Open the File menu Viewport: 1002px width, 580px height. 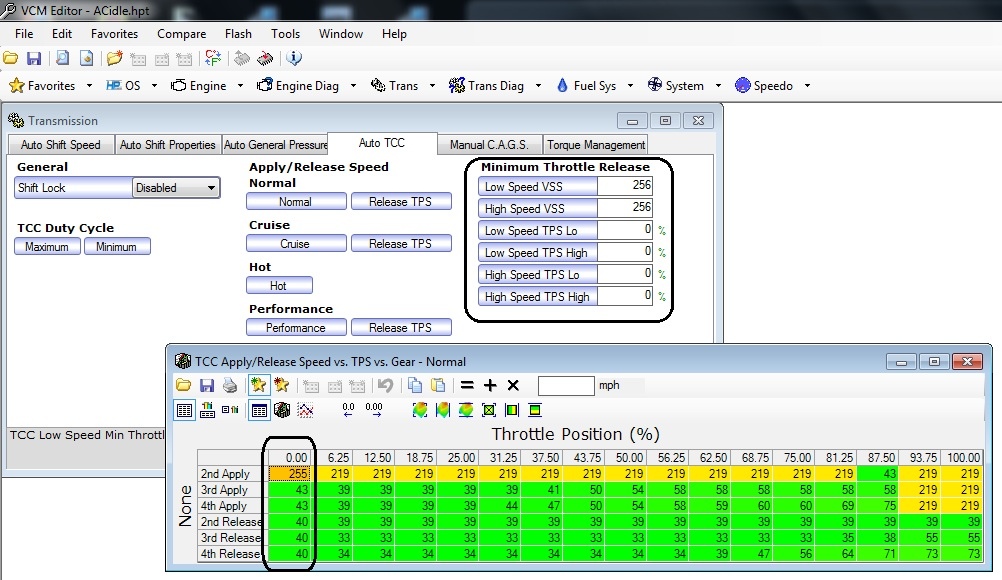click(24, 34)
